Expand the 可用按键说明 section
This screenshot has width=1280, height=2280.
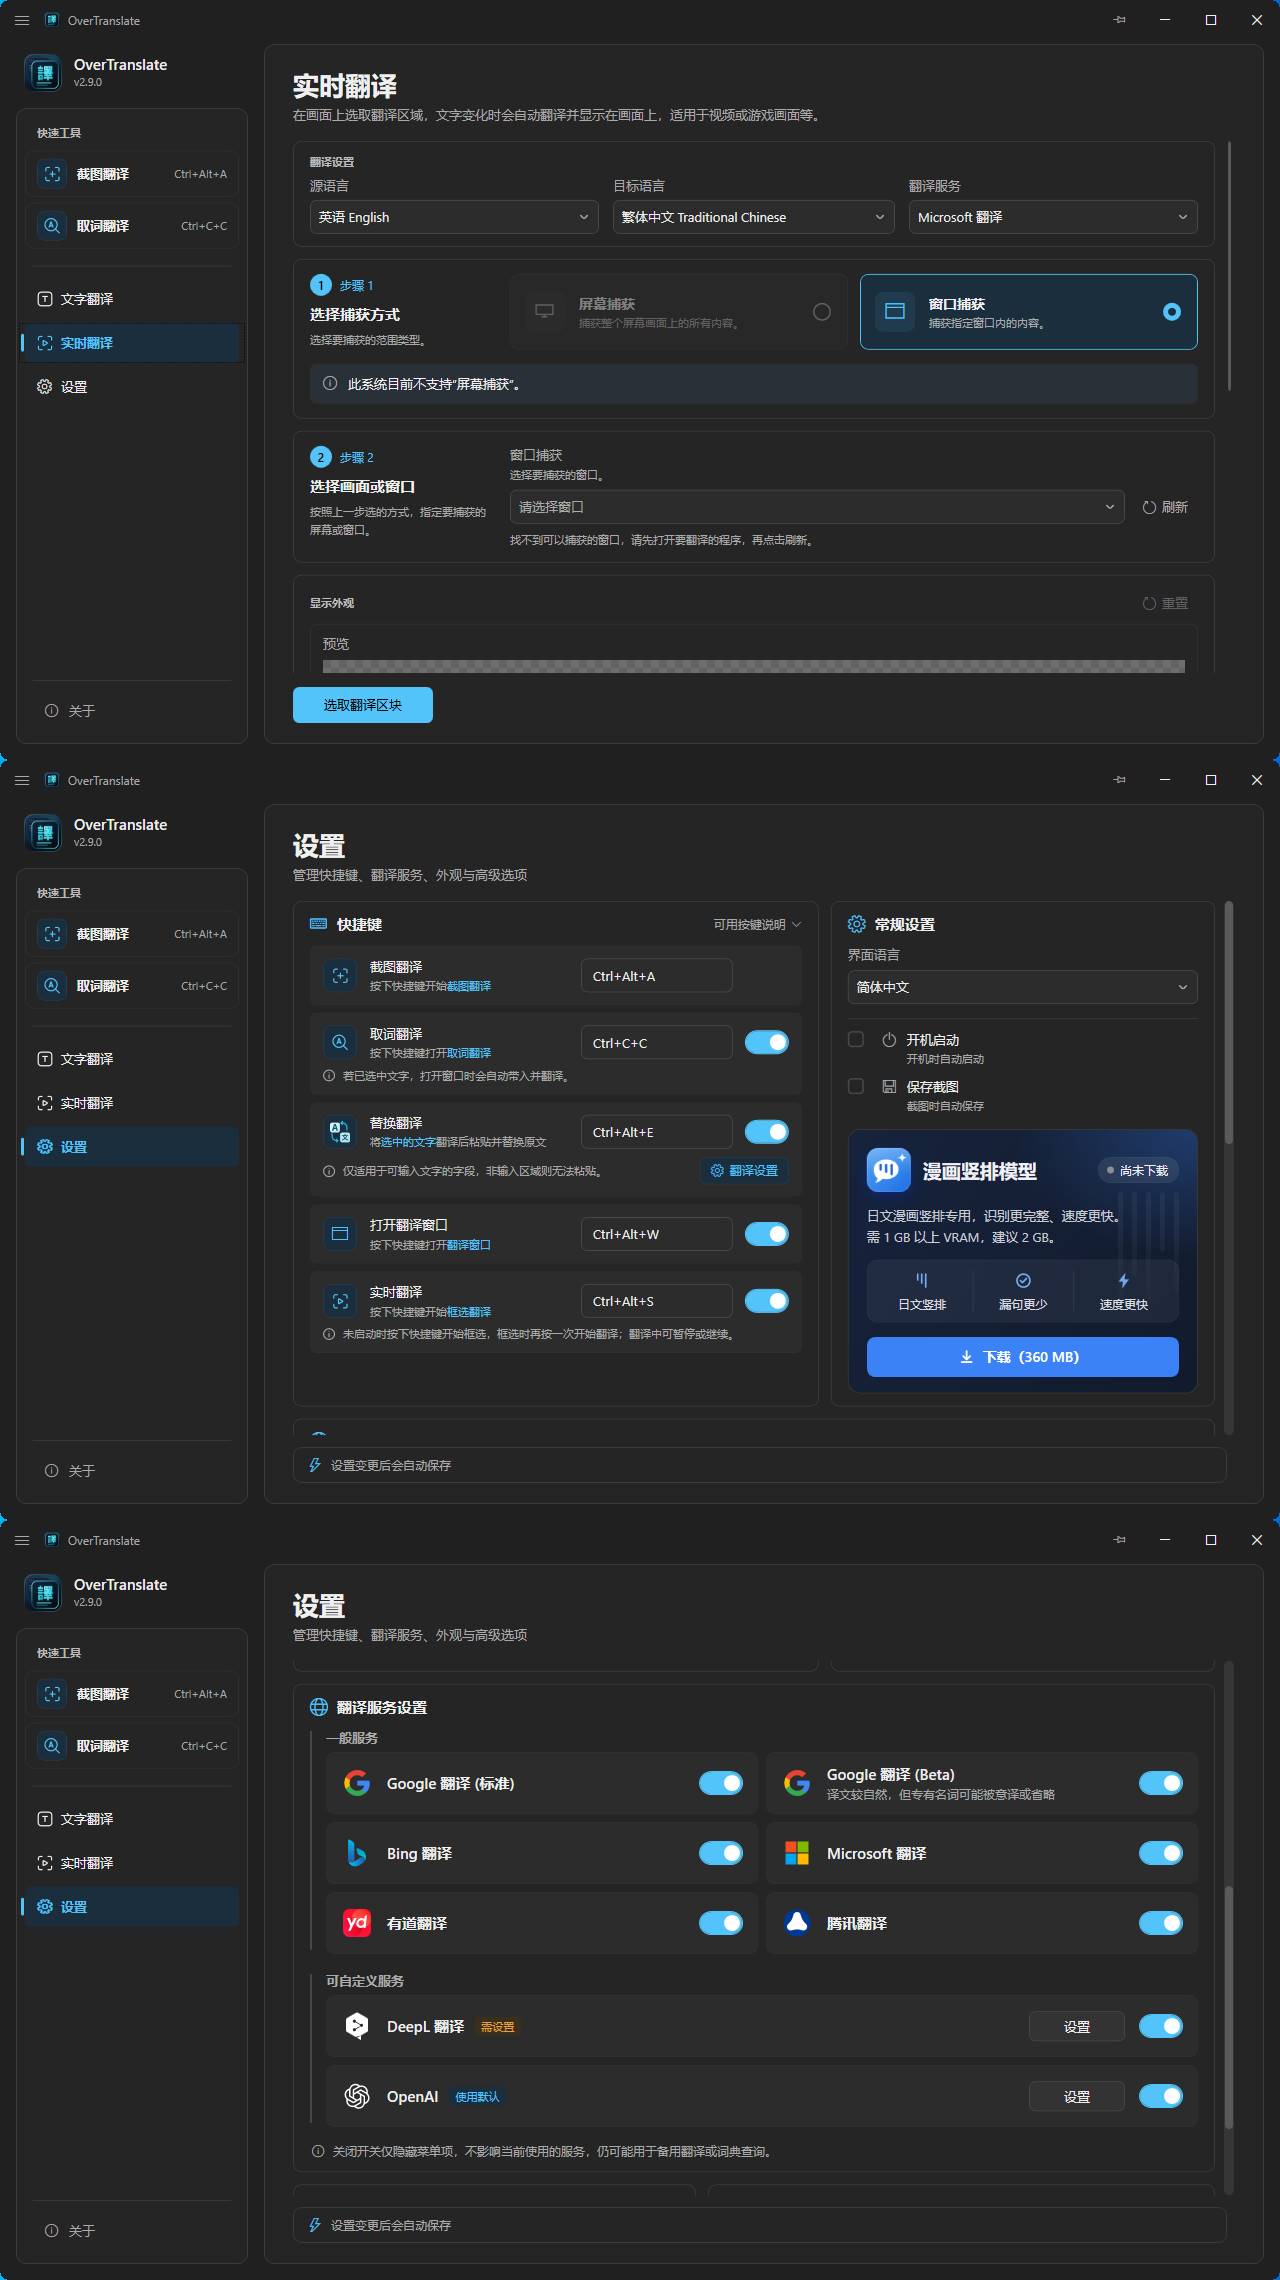click(x=757, y=924)
